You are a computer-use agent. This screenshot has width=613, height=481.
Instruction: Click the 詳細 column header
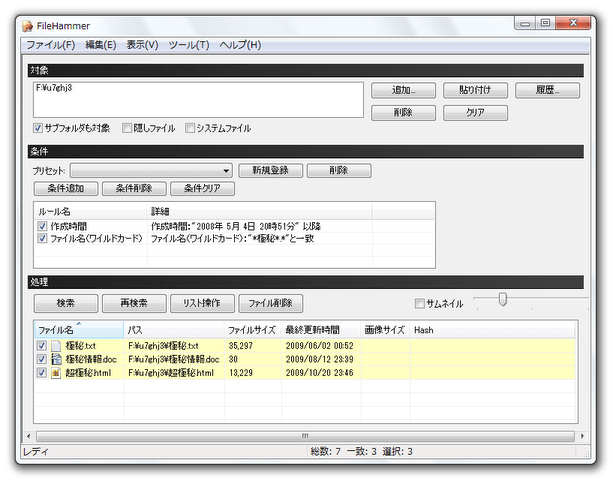[x=260, y=212]
